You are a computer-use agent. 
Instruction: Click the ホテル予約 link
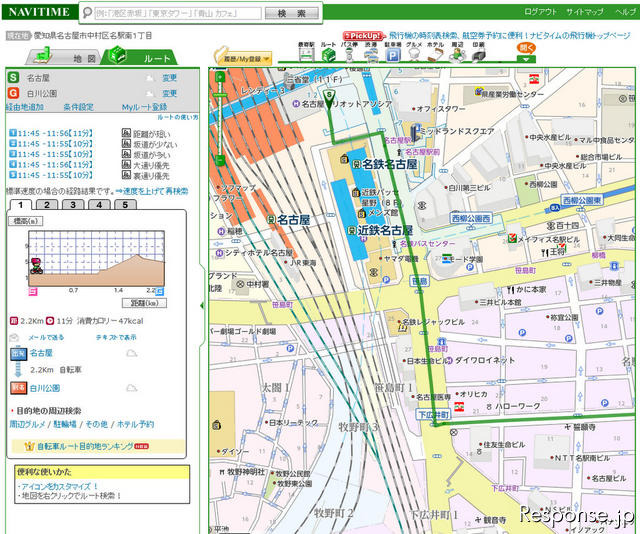(136, 424)
